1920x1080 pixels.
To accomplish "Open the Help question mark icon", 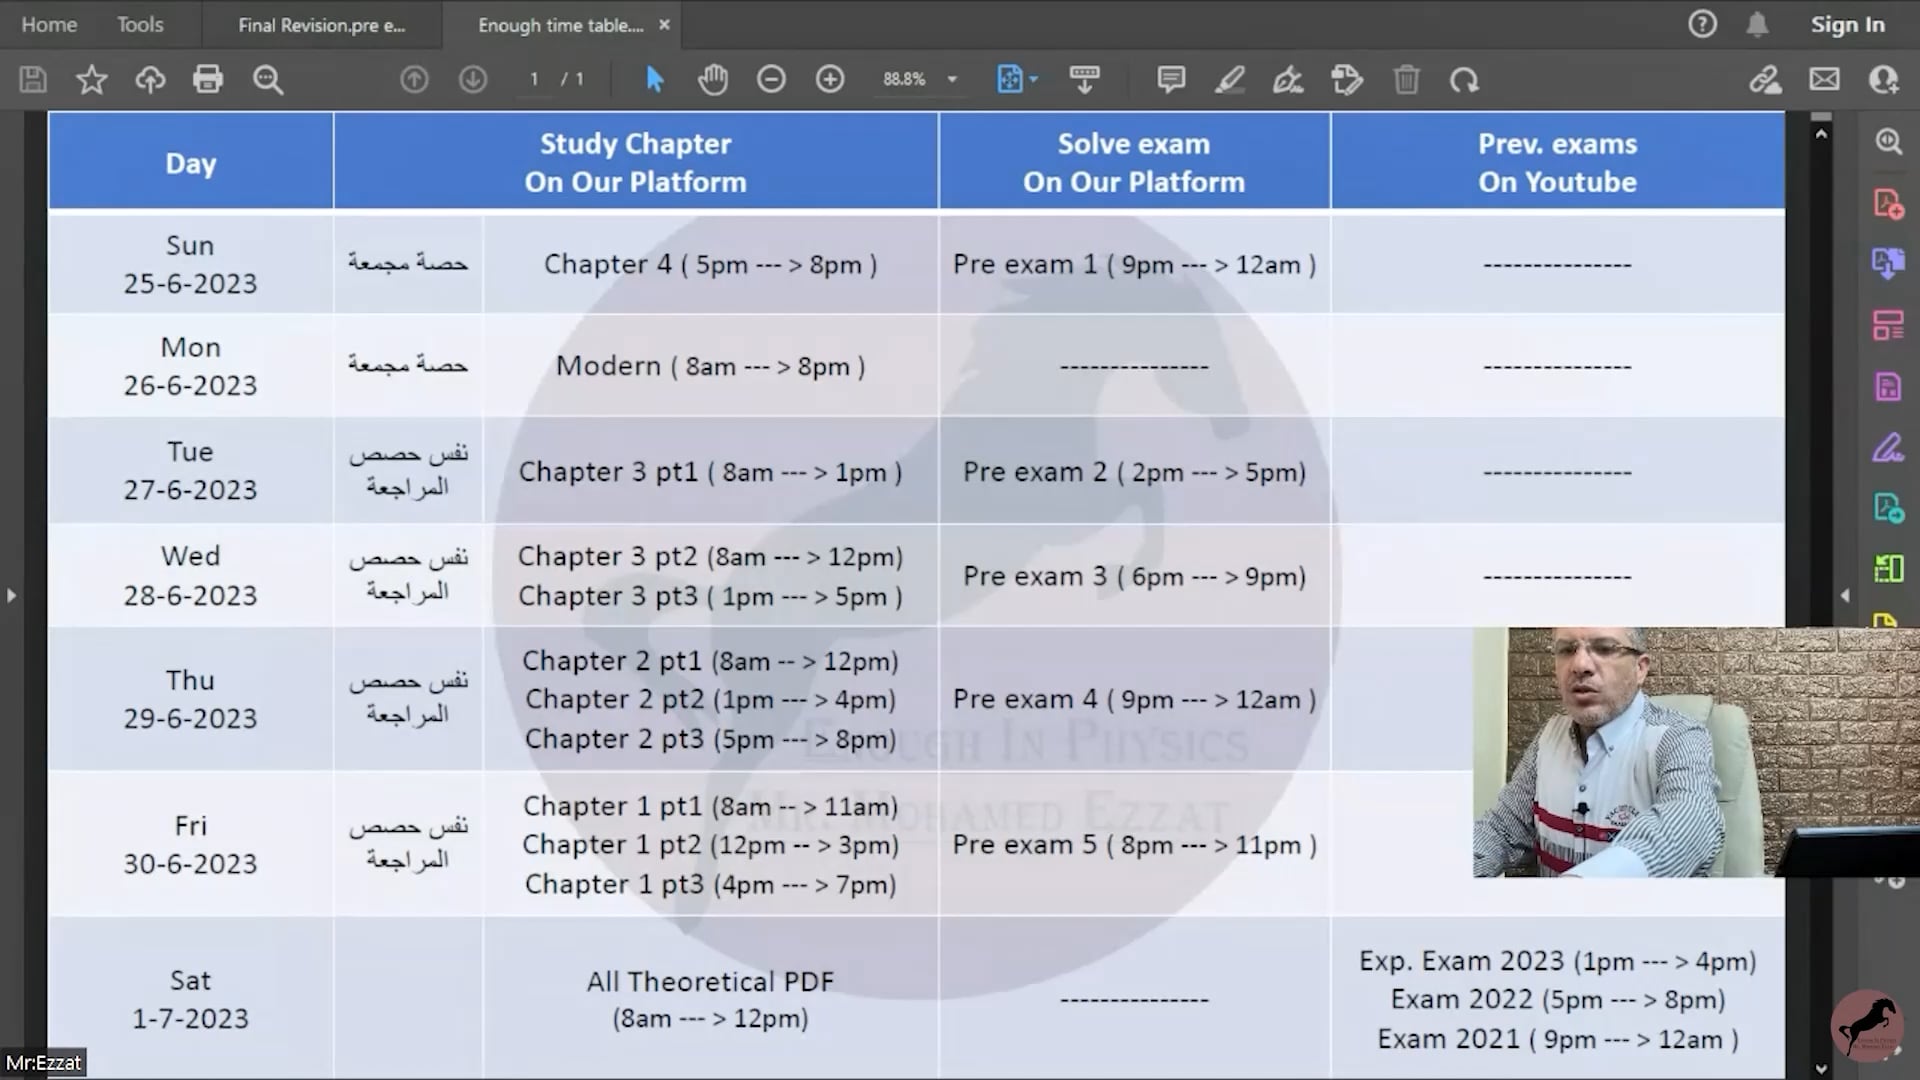I will [1702, 24].
